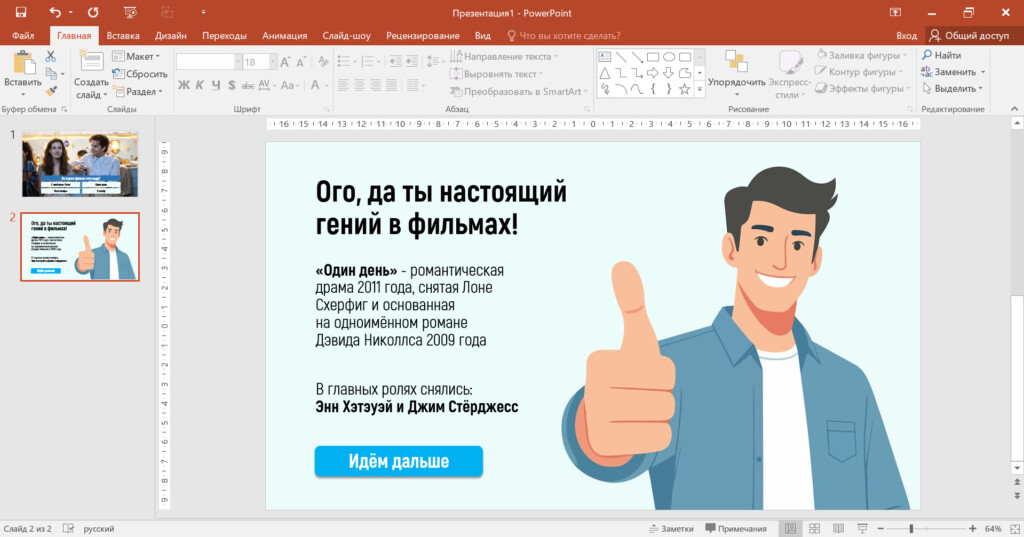Switch to the Анимация tab
Screen dimensions: 1024x537
[284, 35]
